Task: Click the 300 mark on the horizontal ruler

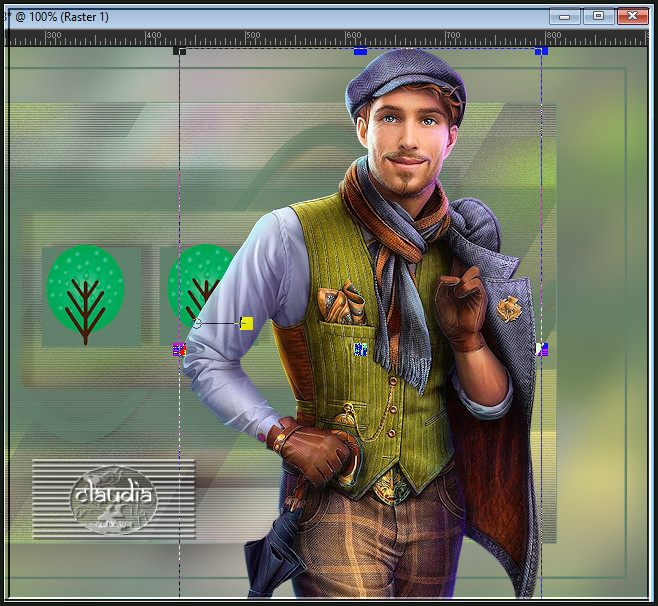Action: pyautogui.click(x=53, y=35)
